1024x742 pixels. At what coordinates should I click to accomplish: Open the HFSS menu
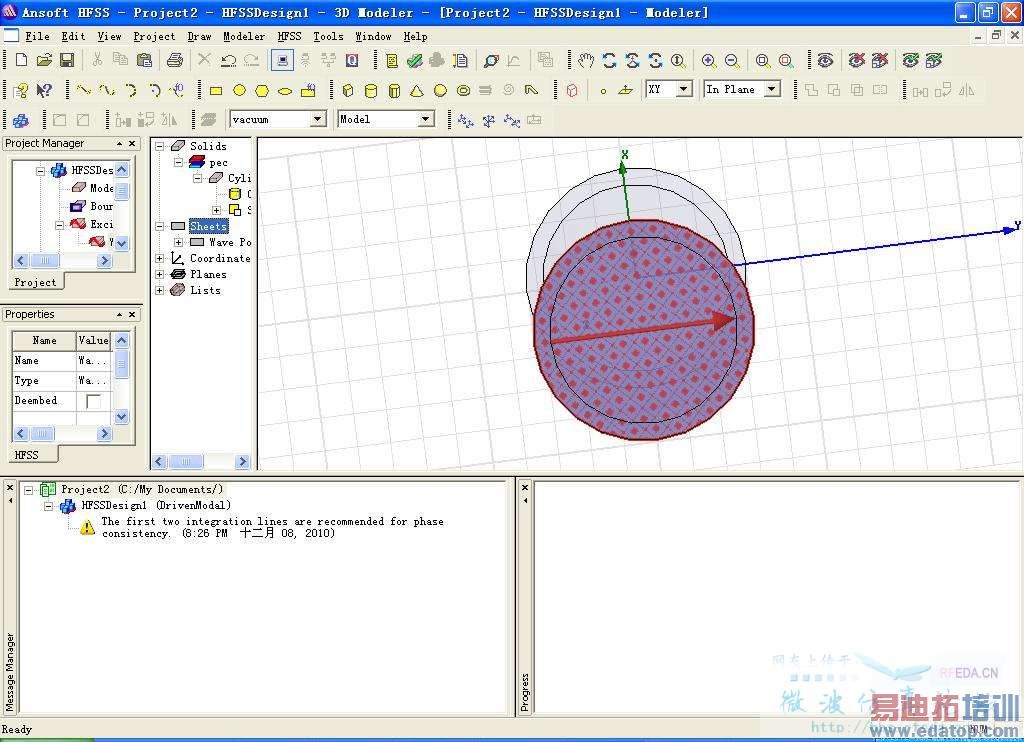coord(289,36)
